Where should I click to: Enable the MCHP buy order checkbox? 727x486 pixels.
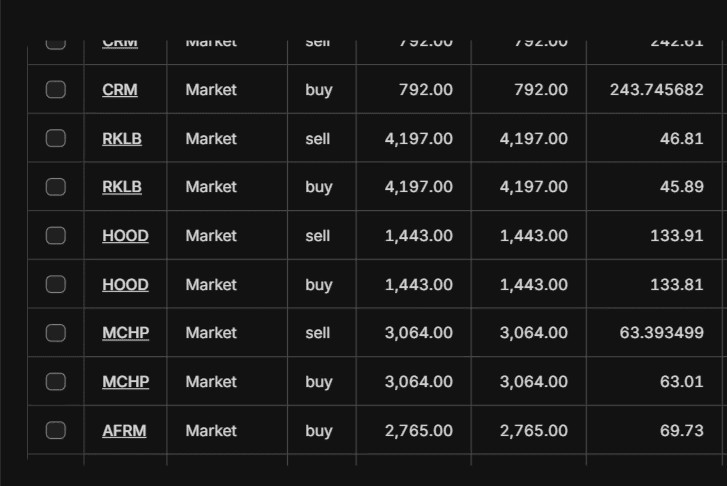coord(56,382)
